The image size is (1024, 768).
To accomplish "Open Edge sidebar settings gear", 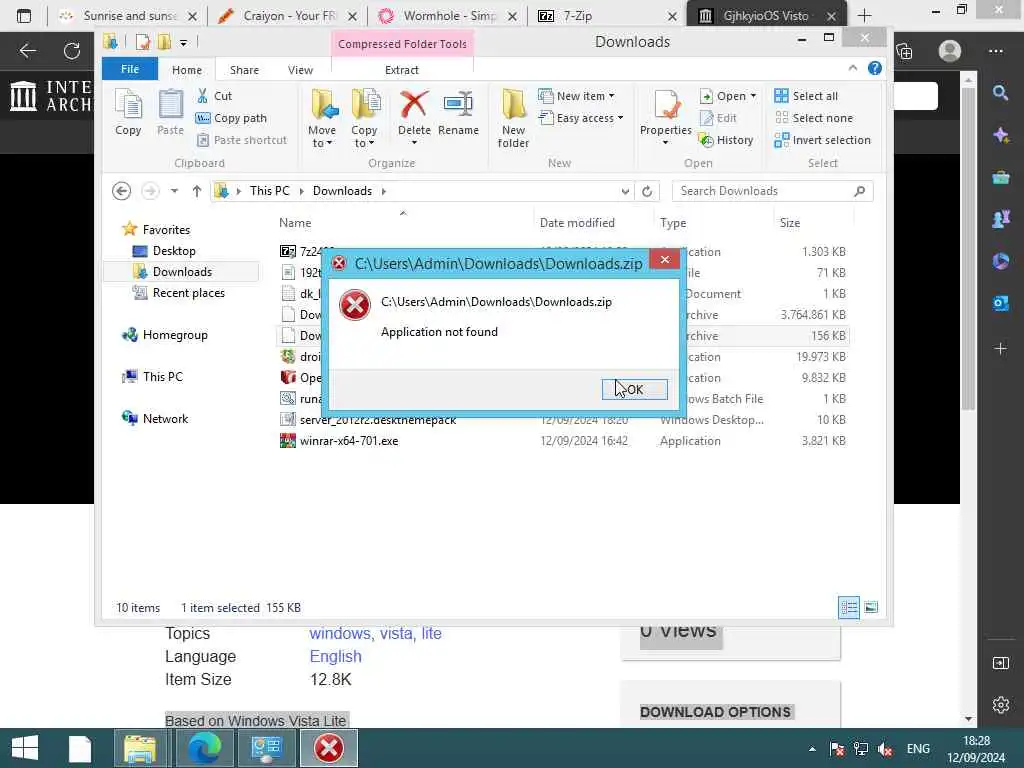I will 1000,705.
